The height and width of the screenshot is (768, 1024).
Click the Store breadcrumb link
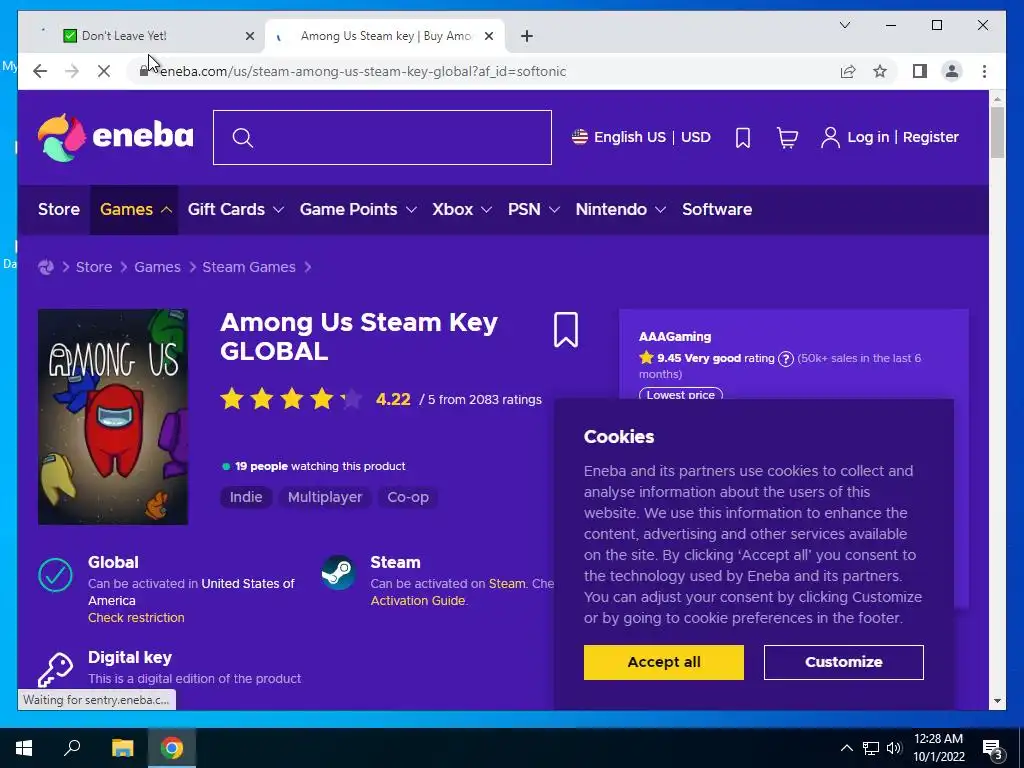pos(94,267)
